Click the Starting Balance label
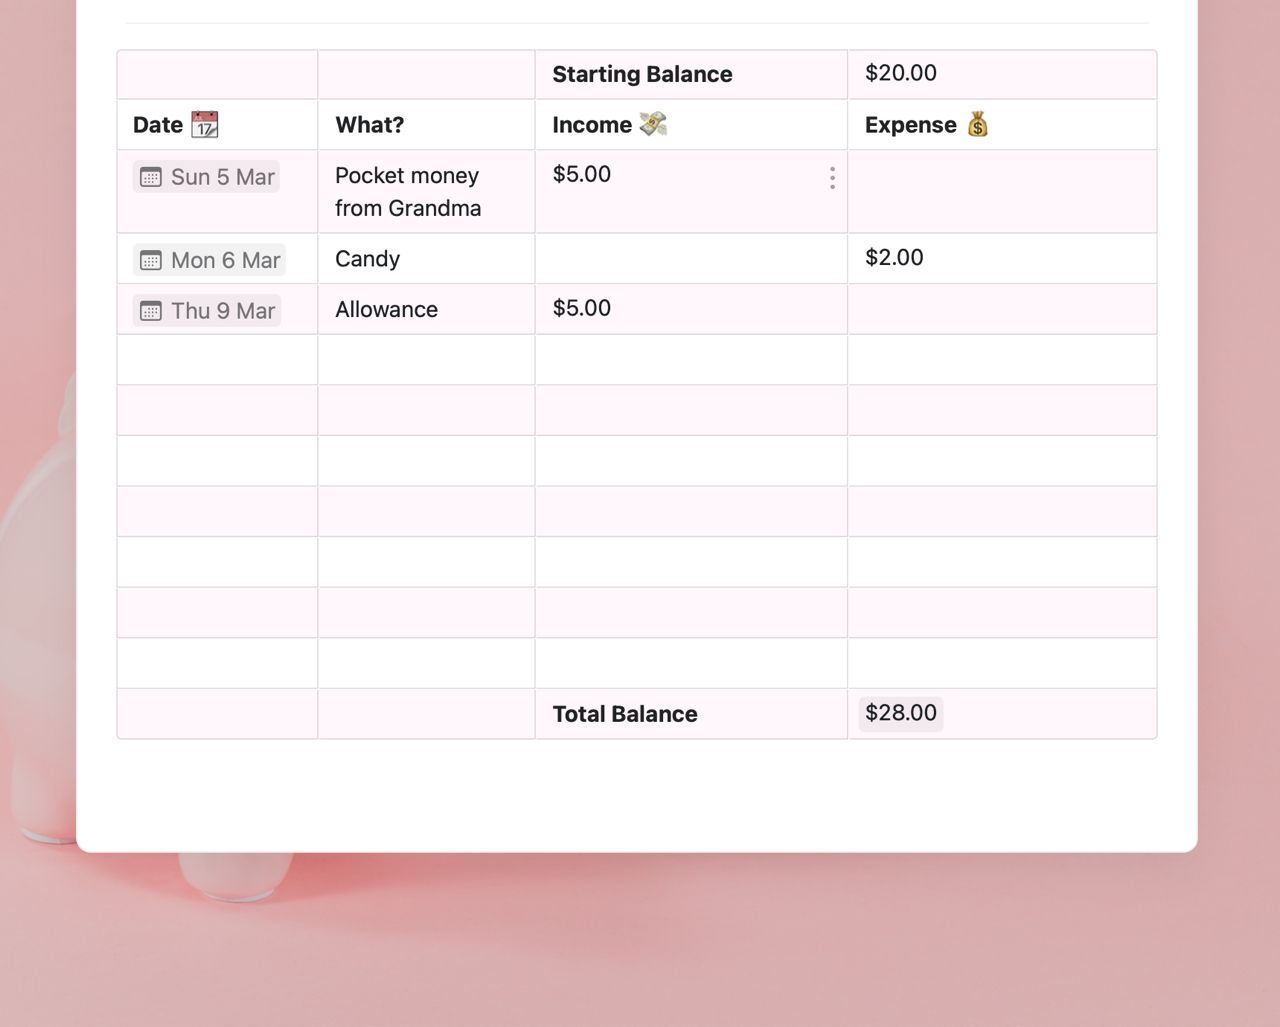This screenshot has height=1027, width=1280. 641,73
